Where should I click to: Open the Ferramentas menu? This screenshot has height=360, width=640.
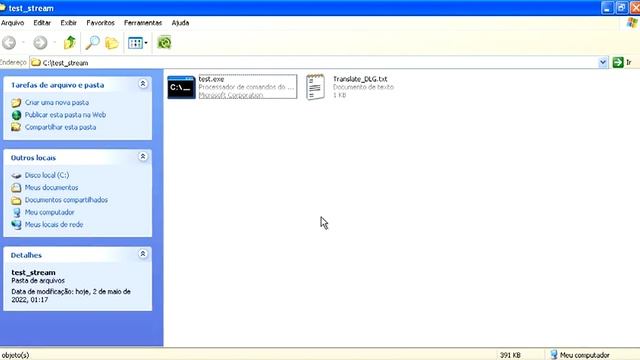143,23
